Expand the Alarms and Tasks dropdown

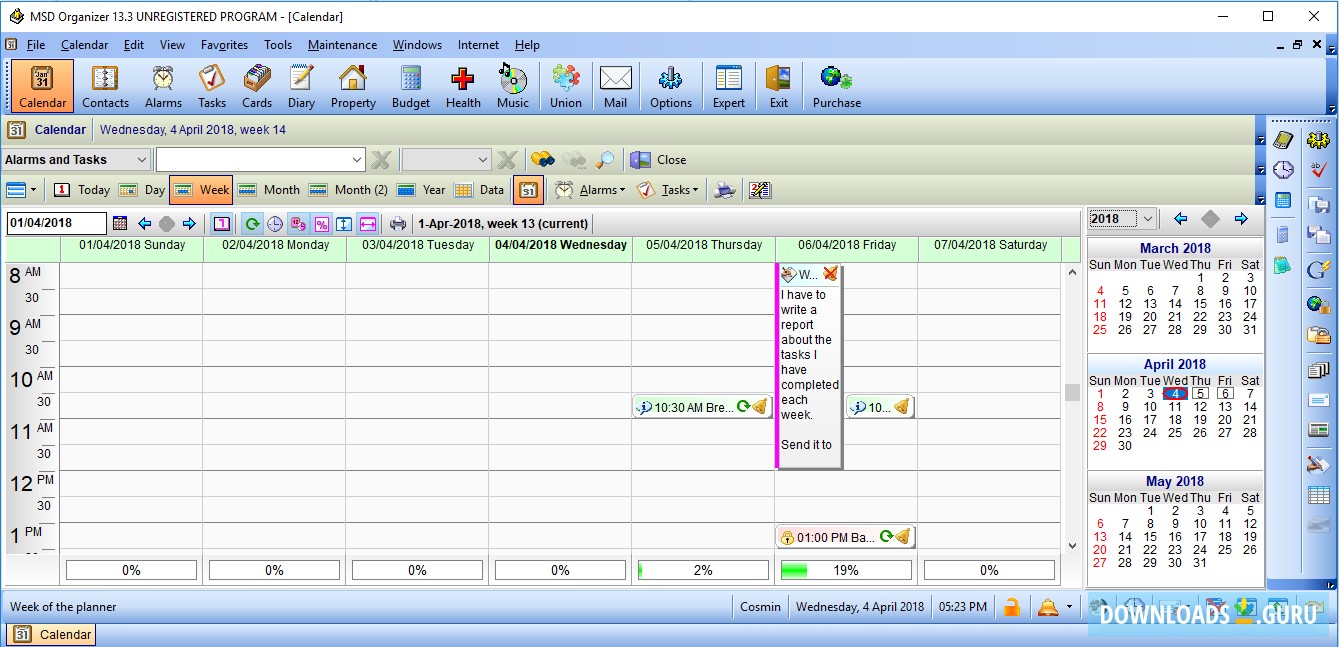point(141,160)
